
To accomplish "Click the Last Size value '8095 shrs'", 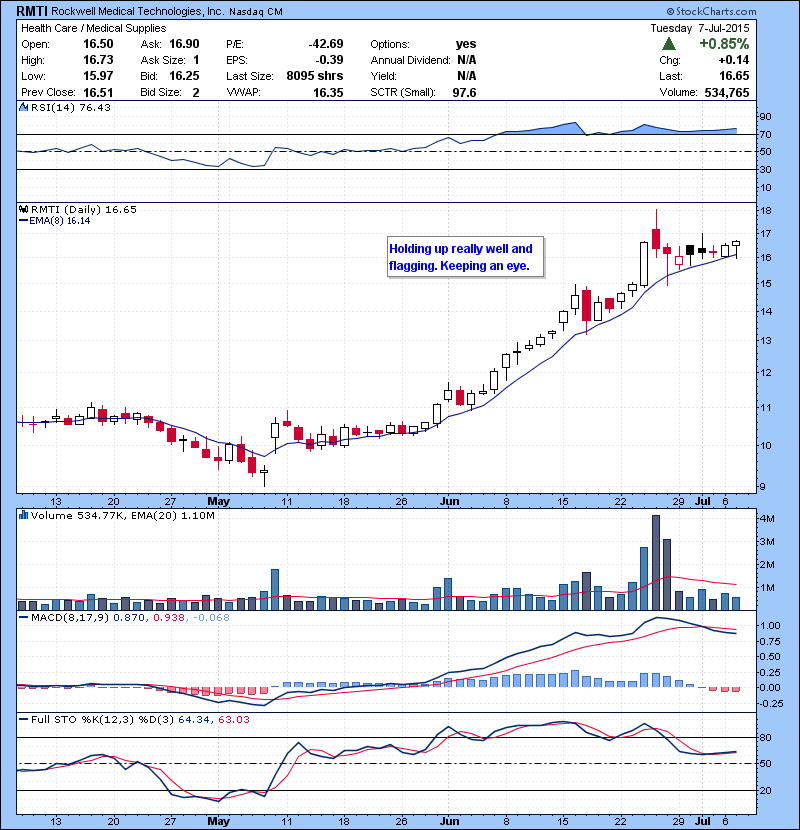I will [315, 76].
